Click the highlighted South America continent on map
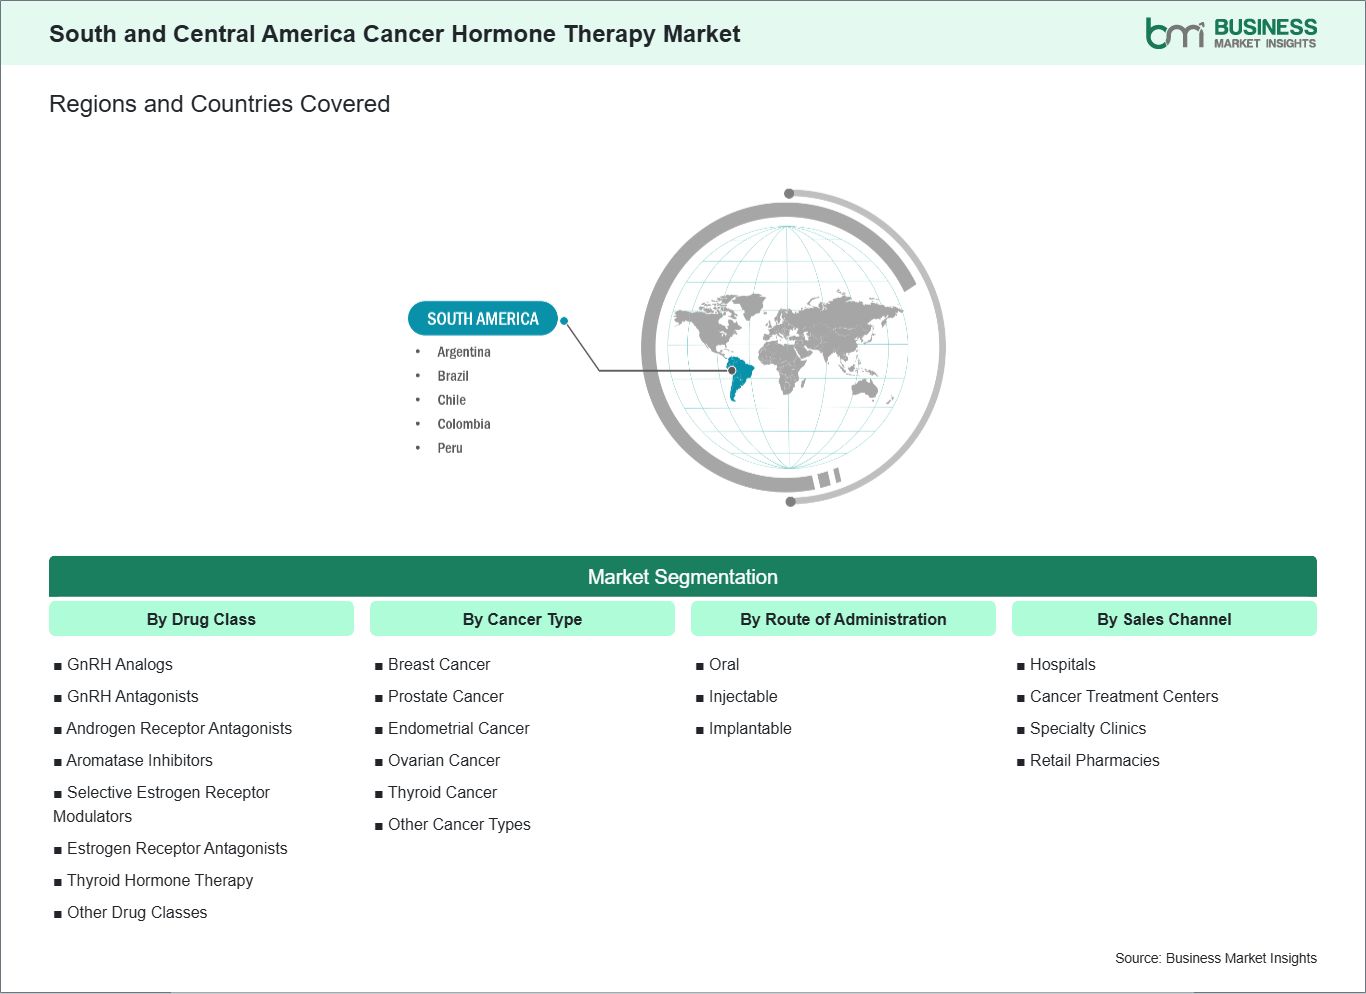Viewport: 1366px width, 994px height. [x=739, y=380]
